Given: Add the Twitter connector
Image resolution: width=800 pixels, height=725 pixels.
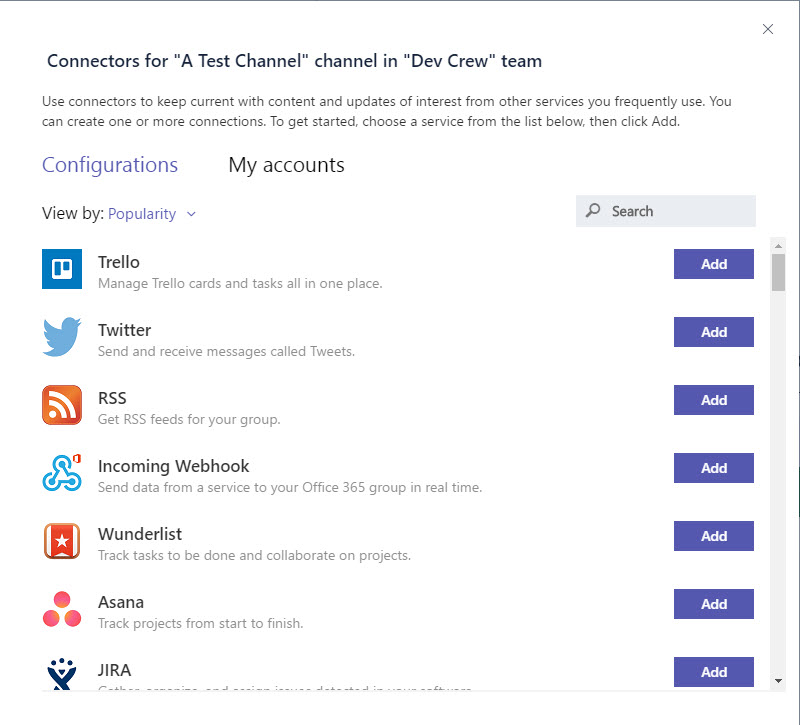Looking at the screenshot, I should pos(713,332).
